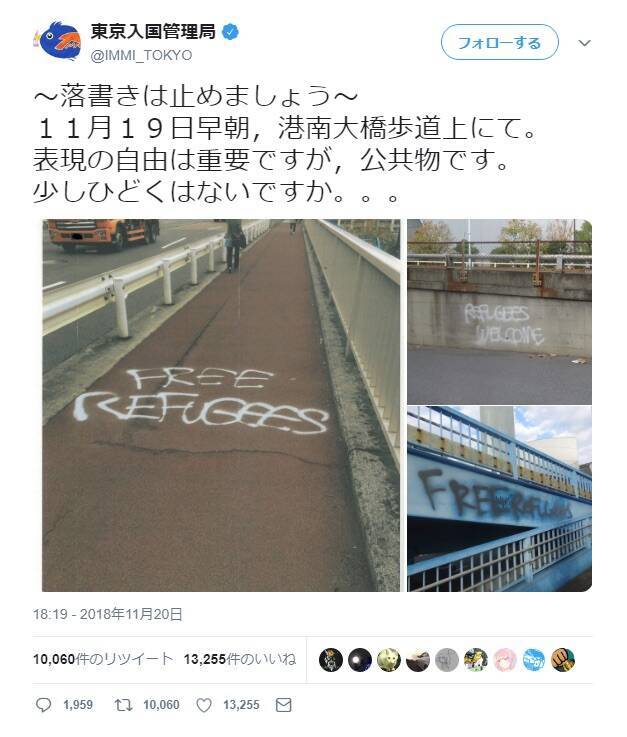Open first liker's avatar in row

pos(331,659)
